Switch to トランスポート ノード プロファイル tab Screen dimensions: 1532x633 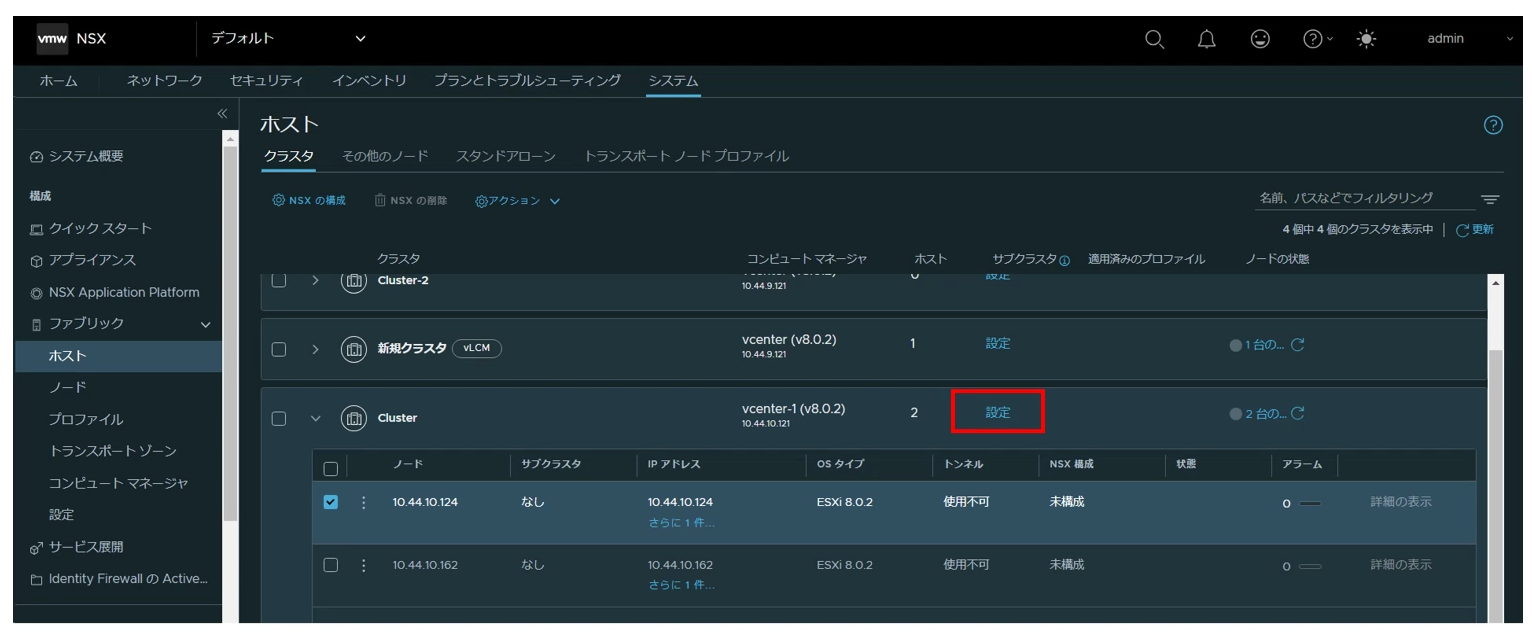686,156
